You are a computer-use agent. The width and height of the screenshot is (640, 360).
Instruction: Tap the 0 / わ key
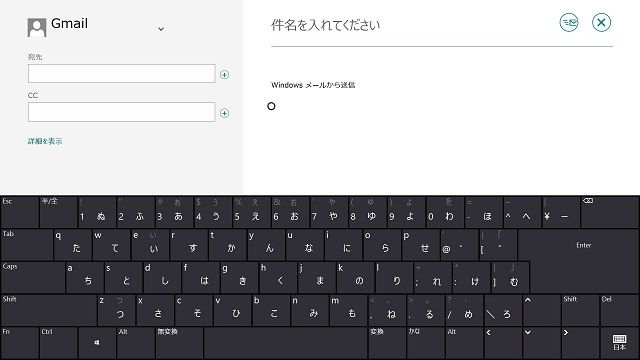click(445, 212)
